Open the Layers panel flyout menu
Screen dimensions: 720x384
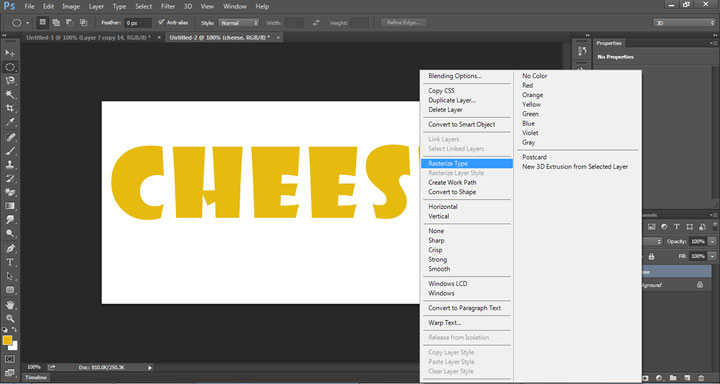tap(715, 215)
